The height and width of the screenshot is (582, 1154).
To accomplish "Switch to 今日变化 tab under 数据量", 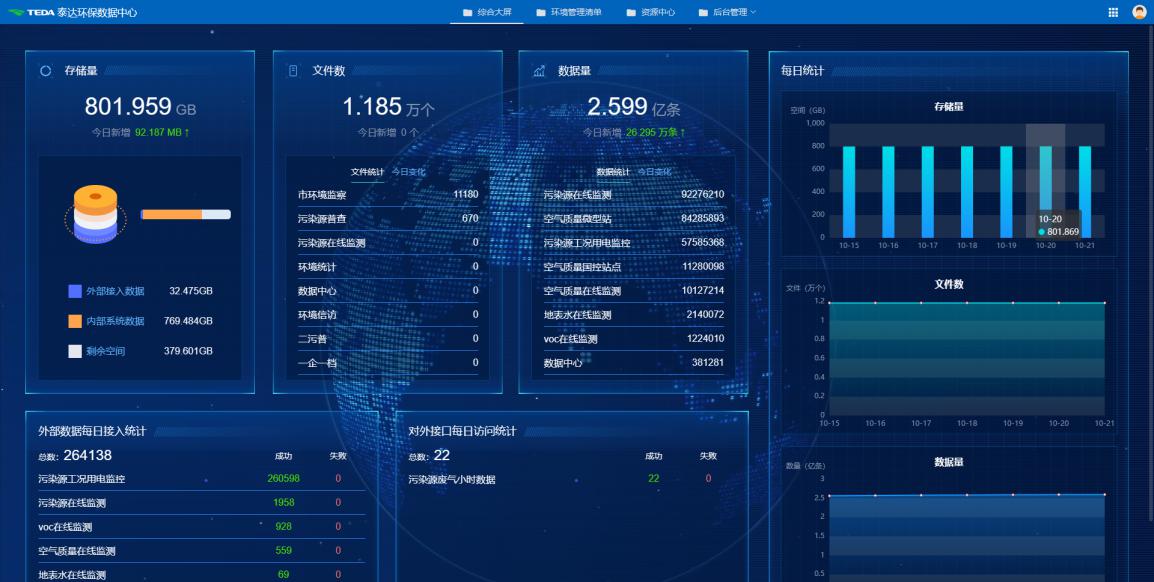I will (x=655, y=172).
